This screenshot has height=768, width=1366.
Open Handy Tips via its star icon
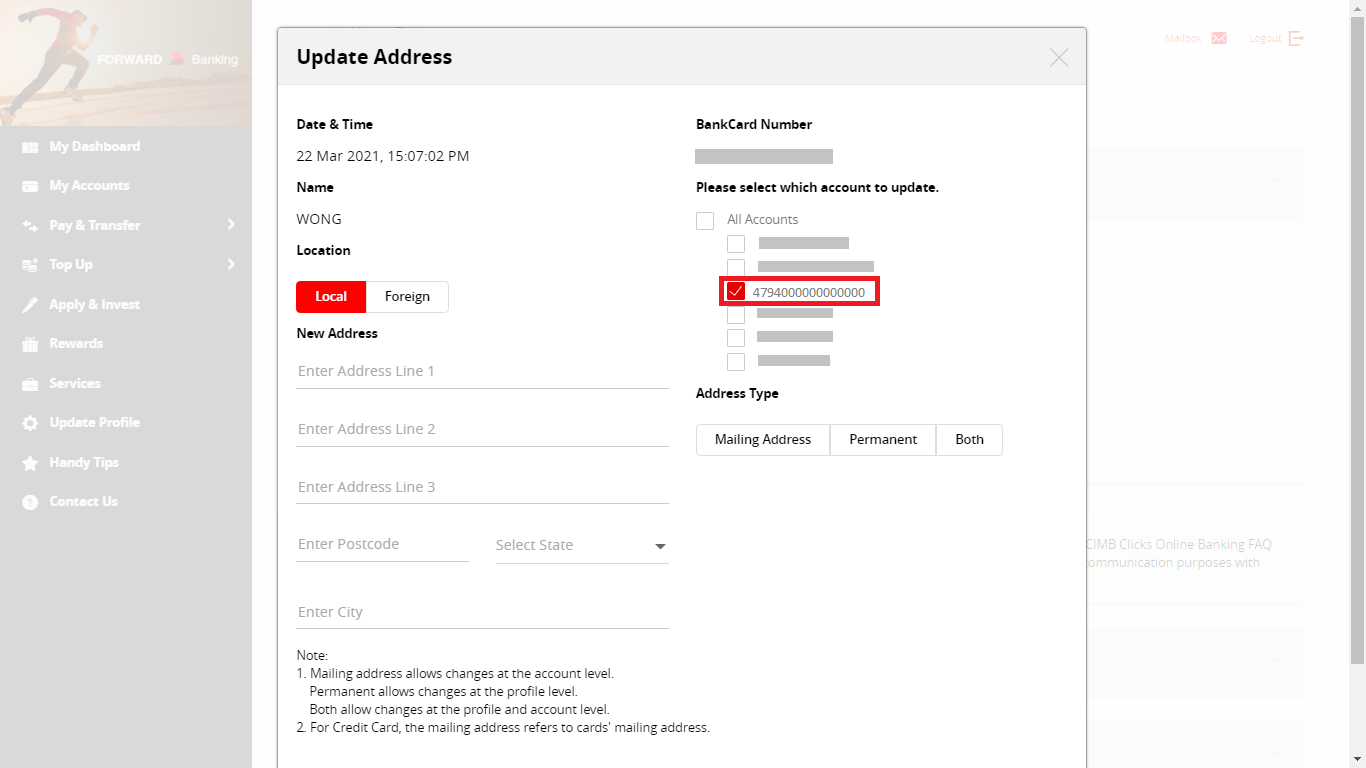coord(30,463)
